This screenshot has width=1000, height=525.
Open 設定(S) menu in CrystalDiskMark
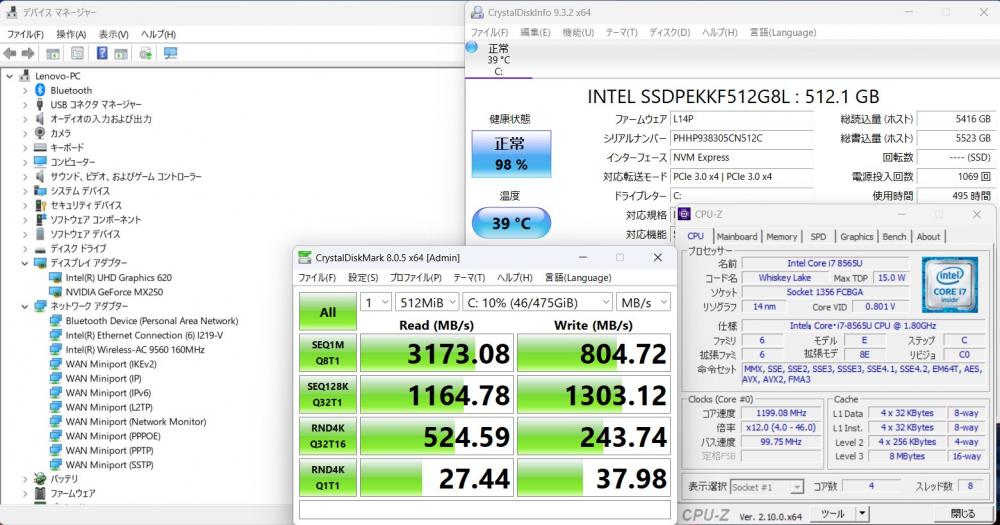363,277
